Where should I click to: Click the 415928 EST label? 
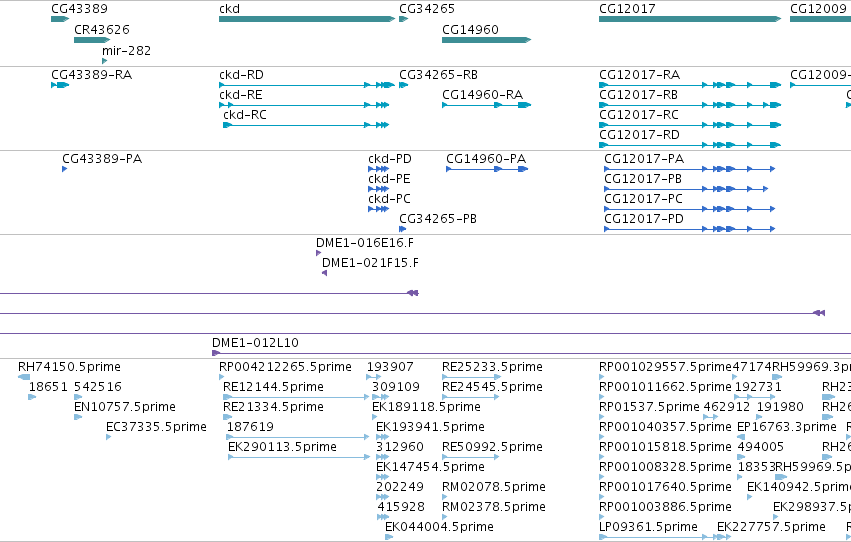[x=401, y=507]
